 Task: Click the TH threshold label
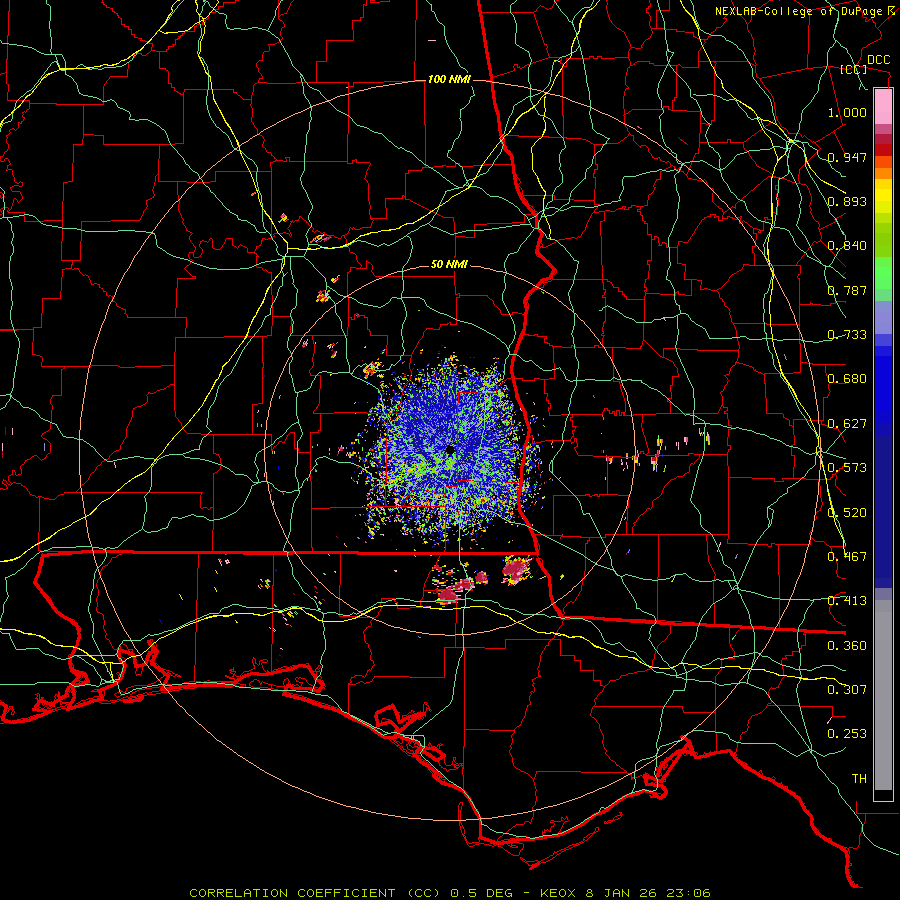coord(859,779)
